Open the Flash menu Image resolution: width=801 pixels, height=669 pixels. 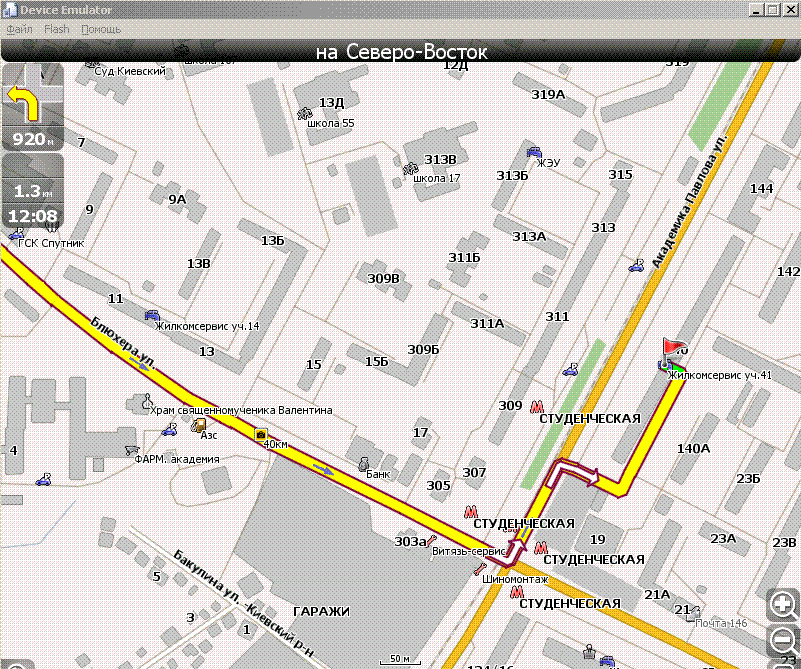[x=57, y=29]
